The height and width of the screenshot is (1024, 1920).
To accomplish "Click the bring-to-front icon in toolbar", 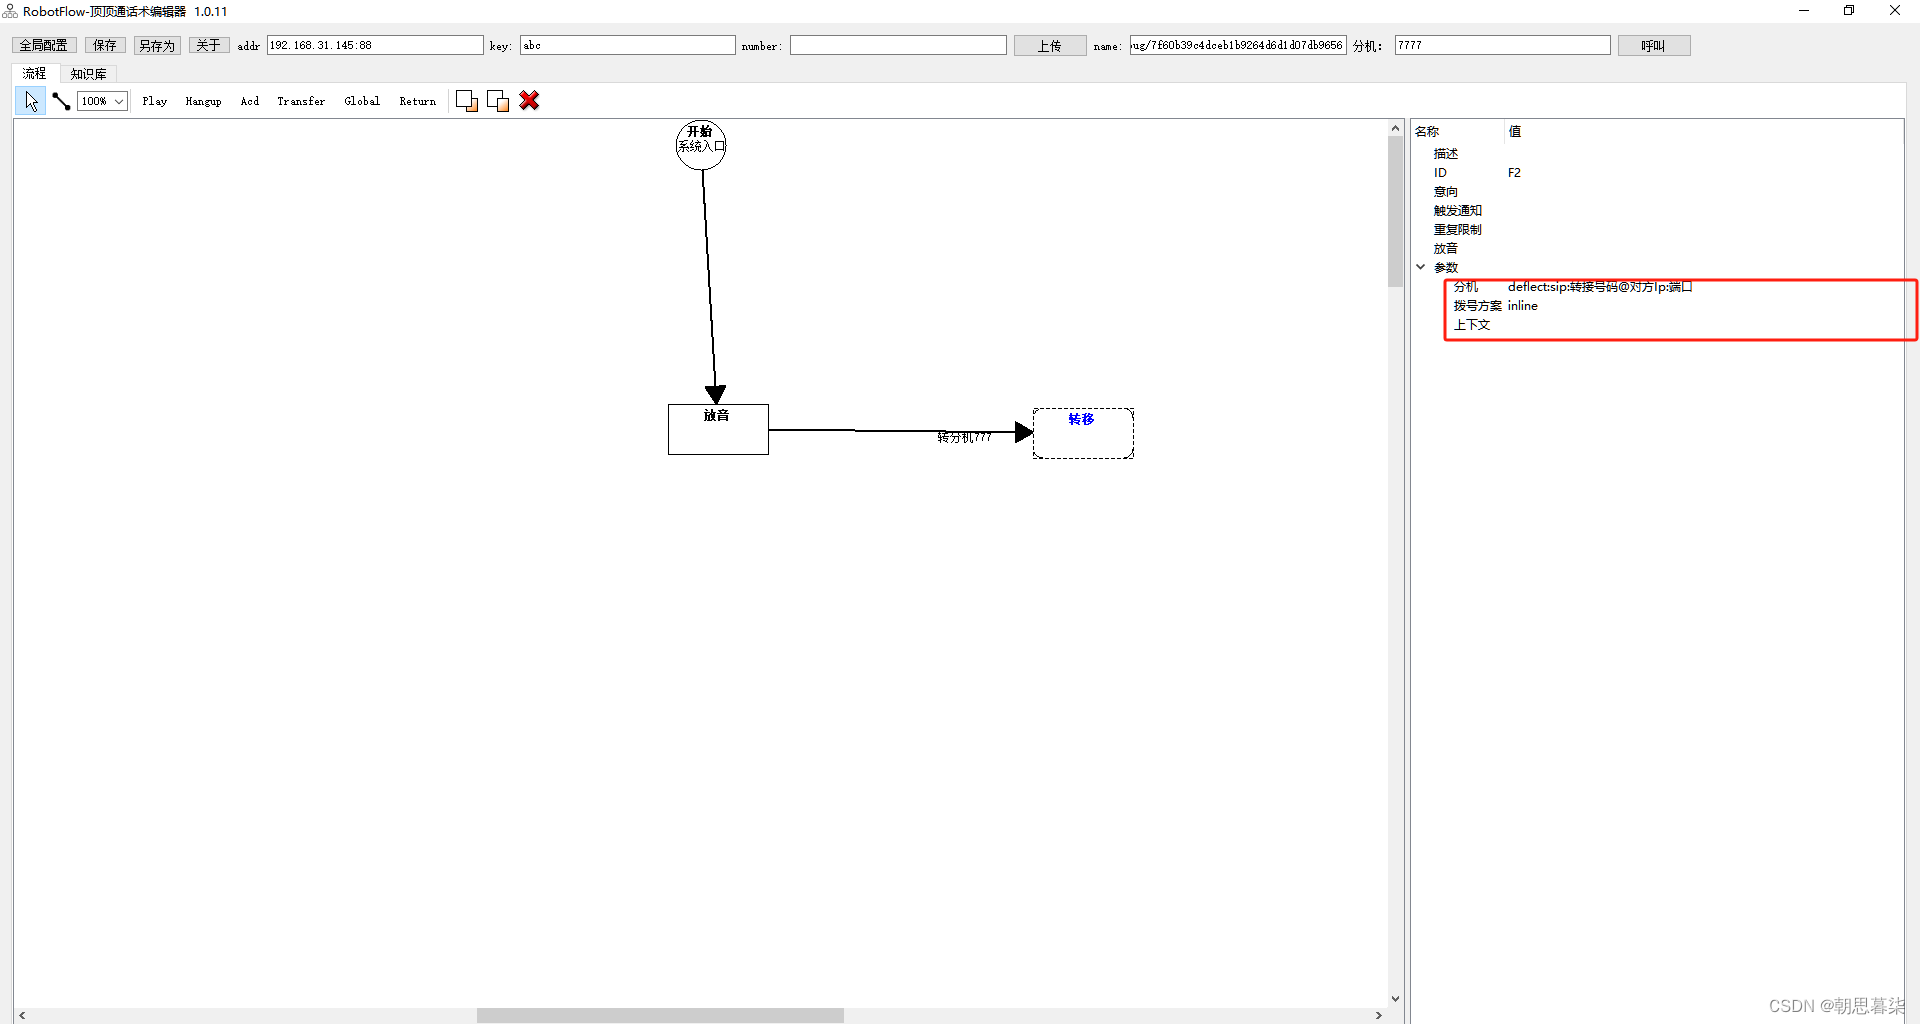I will 466,101.
